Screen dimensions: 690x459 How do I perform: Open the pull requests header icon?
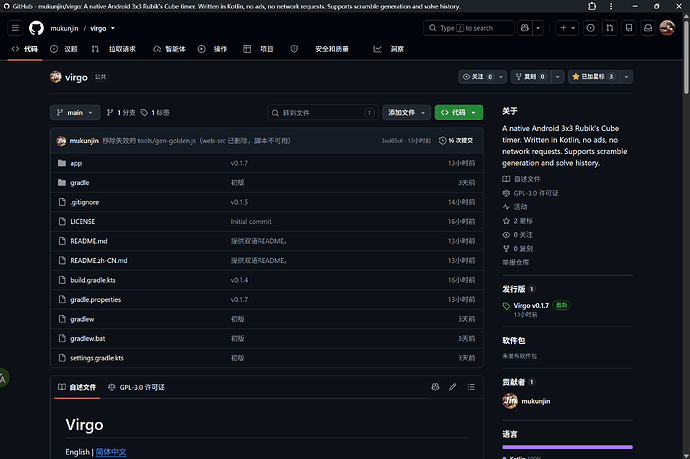pos(609,28)
